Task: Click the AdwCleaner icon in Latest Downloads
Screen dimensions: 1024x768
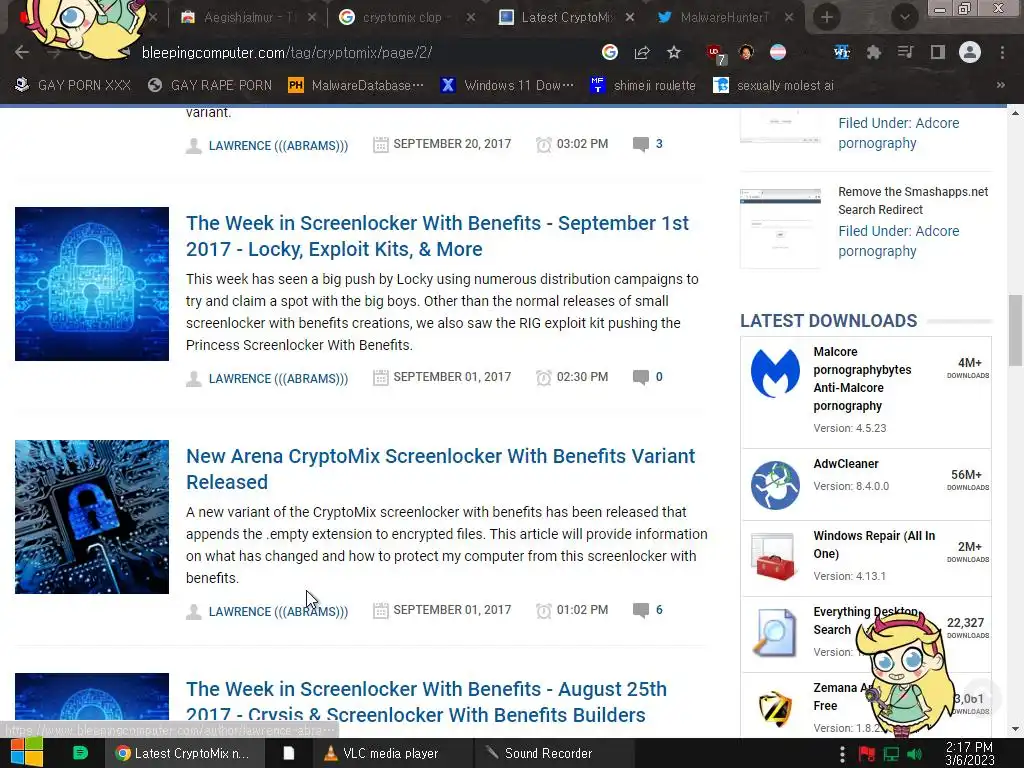Action: point(775,485)
